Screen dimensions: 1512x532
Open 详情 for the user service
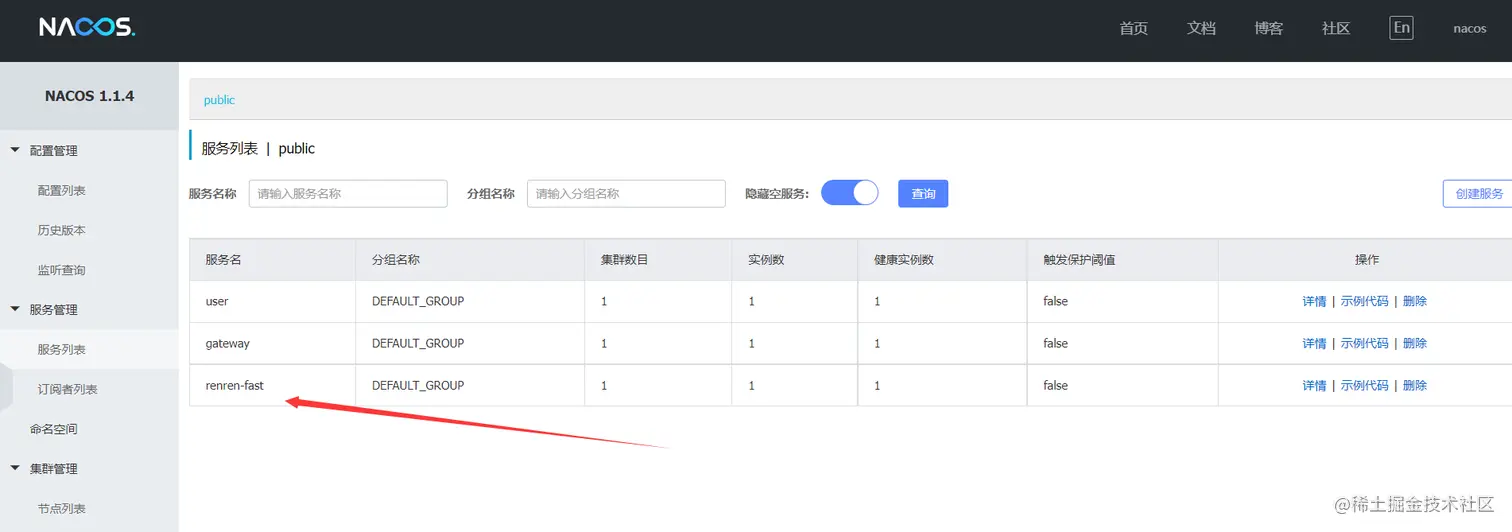click(x=1314, y=301)
